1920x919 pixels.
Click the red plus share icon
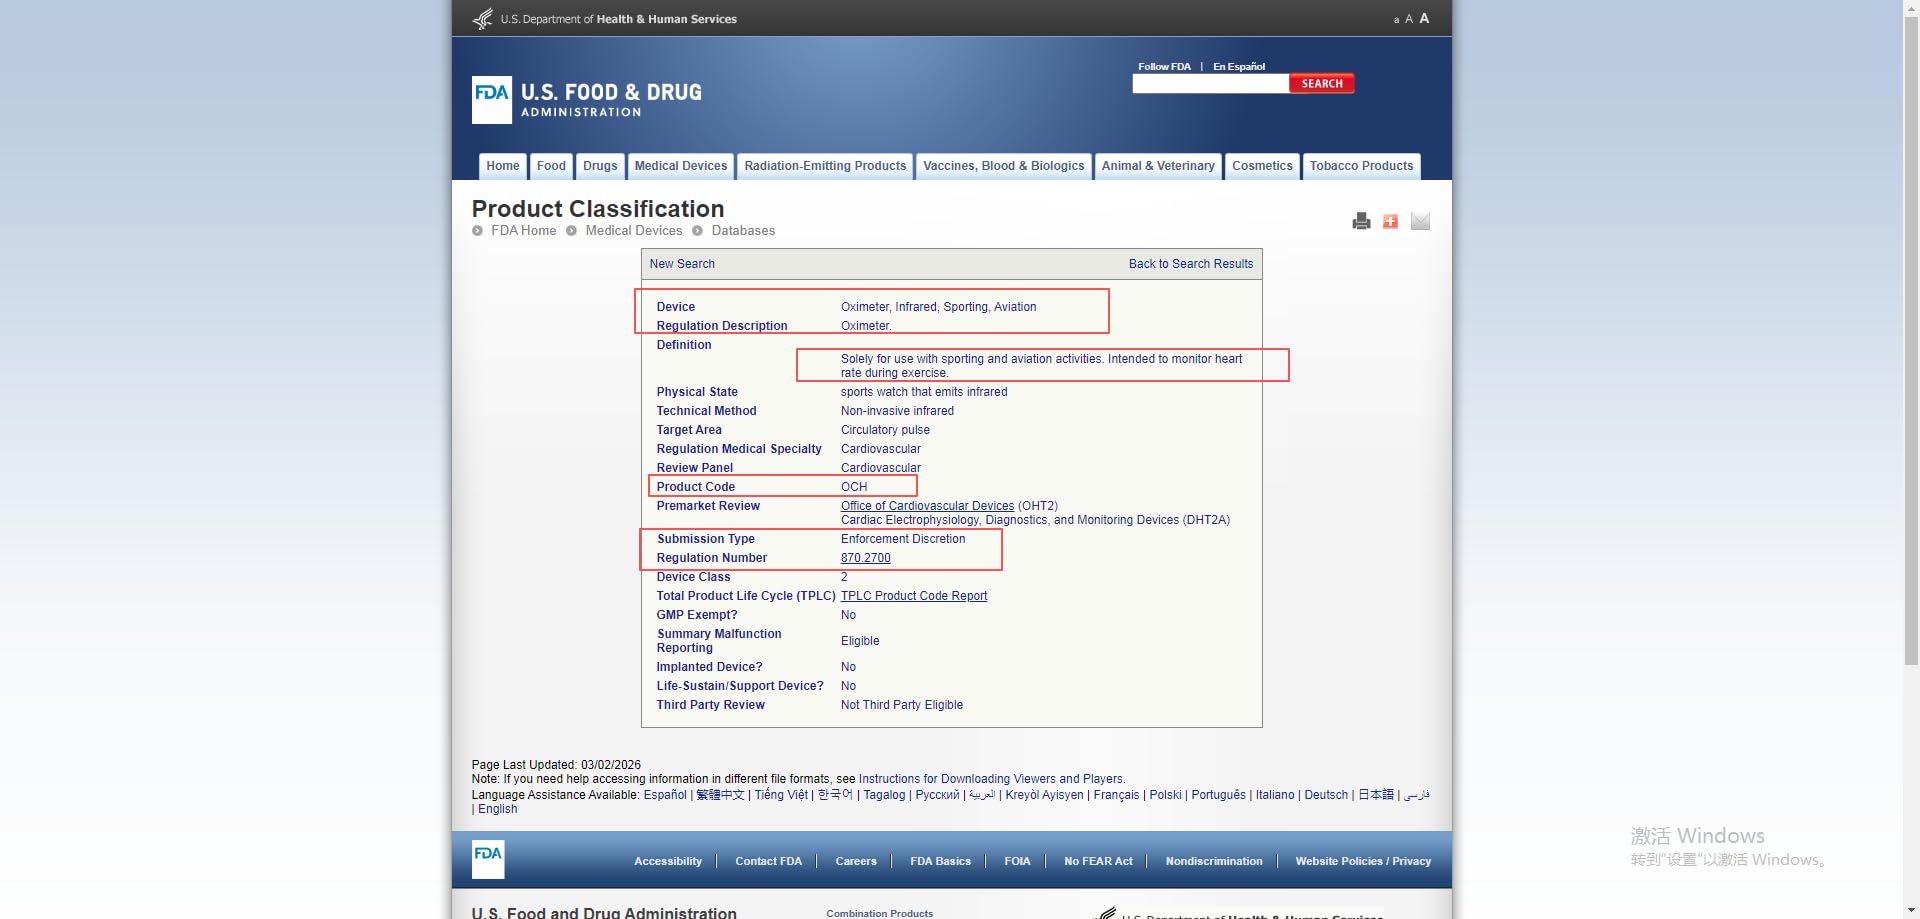(x=1390, y=221)
